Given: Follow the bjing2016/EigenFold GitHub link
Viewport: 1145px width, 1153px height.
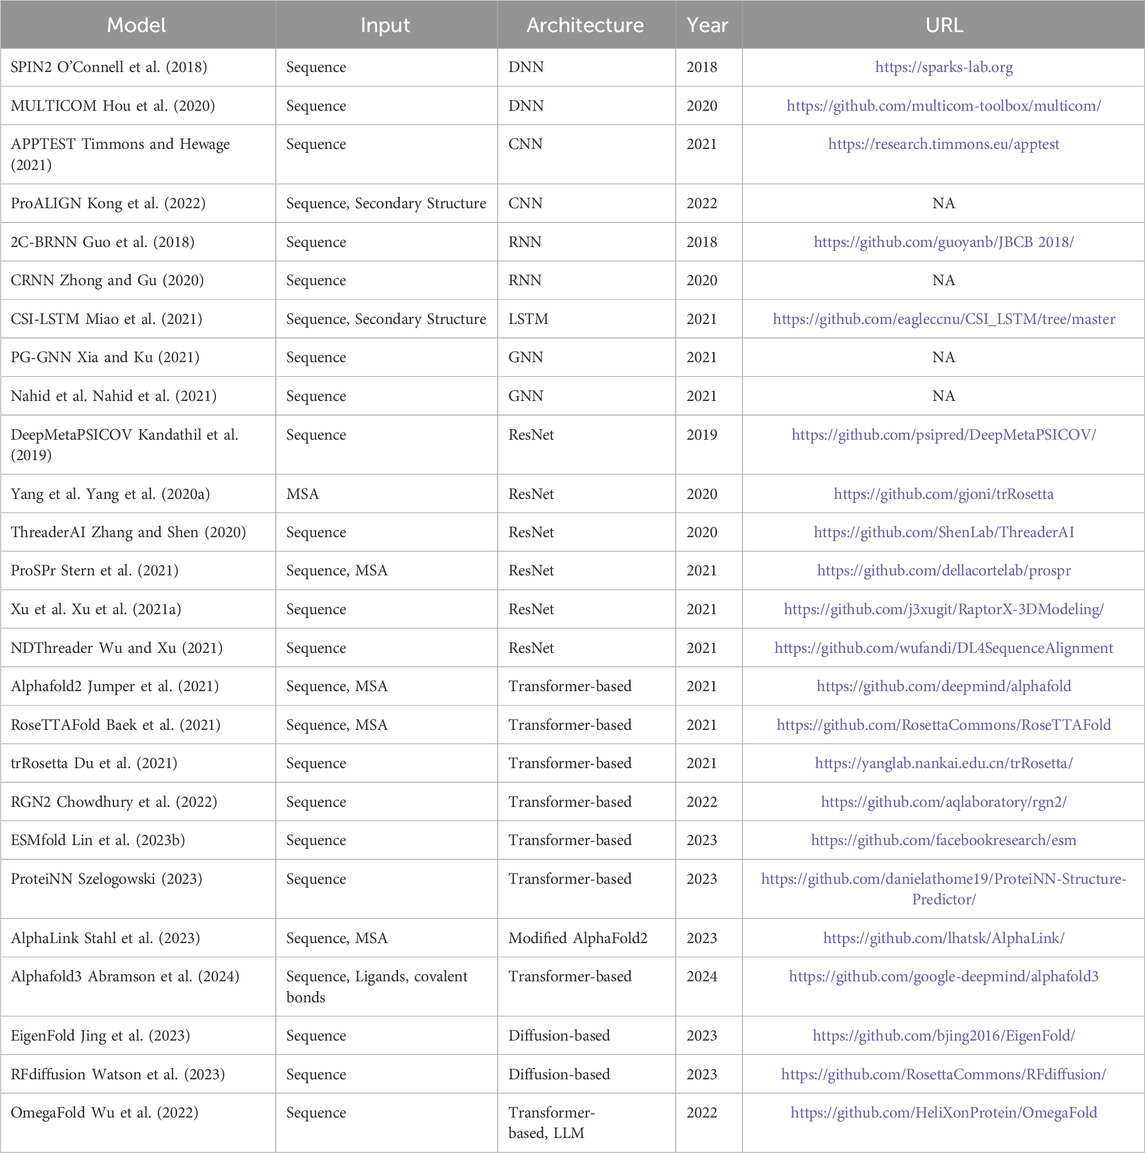Looking at the screenshot, I should (x=944, y=1036).
